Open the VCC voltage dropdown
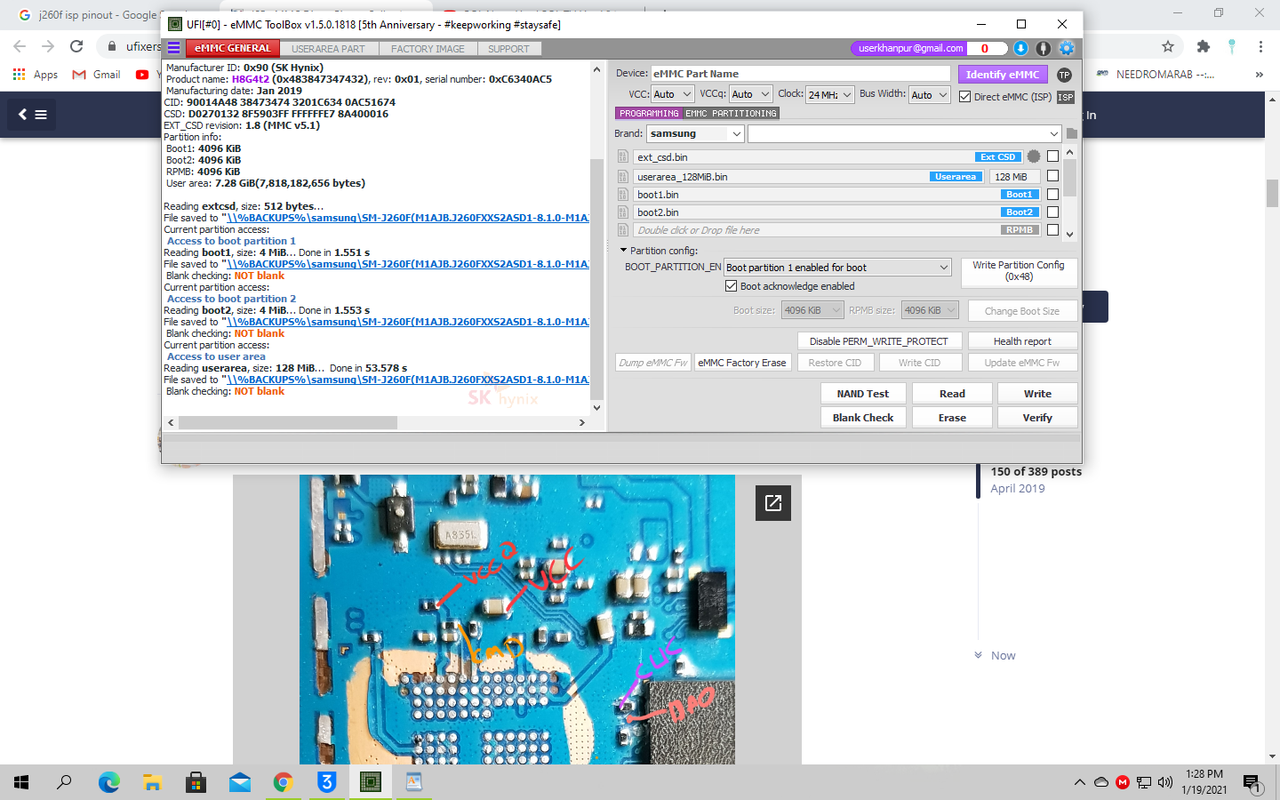 coord(672,94)
